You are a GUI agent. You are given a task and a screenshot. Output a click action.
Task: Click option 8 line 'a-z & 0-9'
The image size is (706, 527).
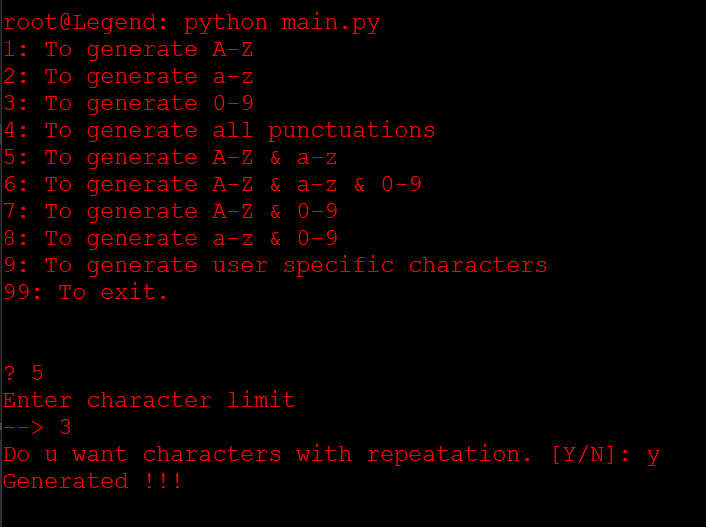[170, 238]
